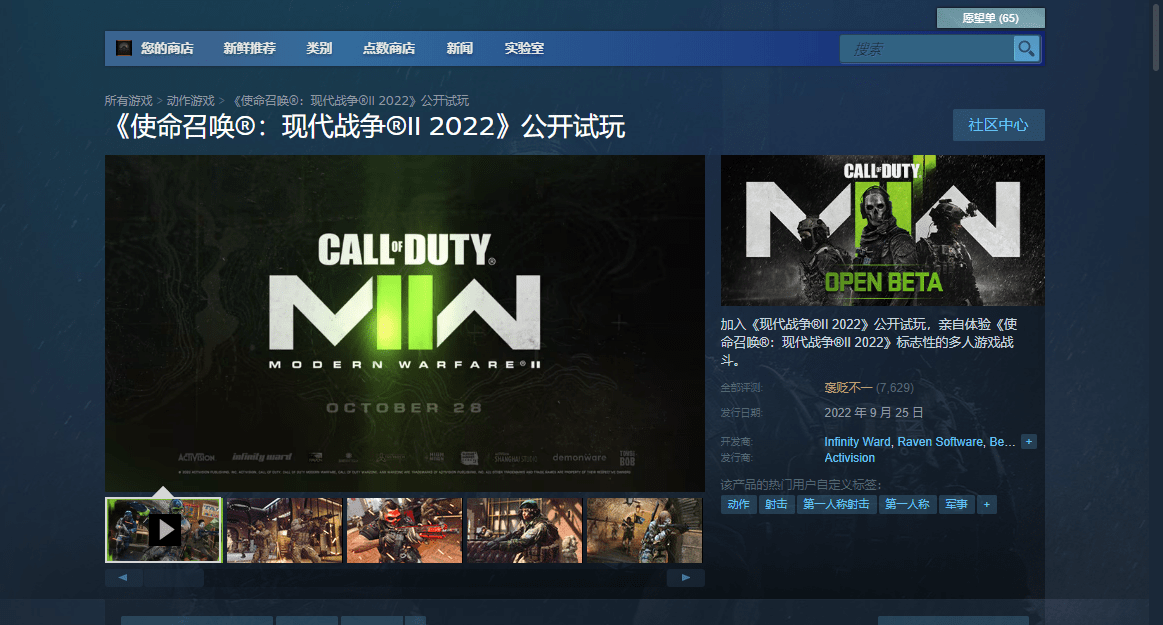The height and width of the screenshot is (625, 1163).
Task: Click the Infinity Ward developer link
Action: [857, 442]
